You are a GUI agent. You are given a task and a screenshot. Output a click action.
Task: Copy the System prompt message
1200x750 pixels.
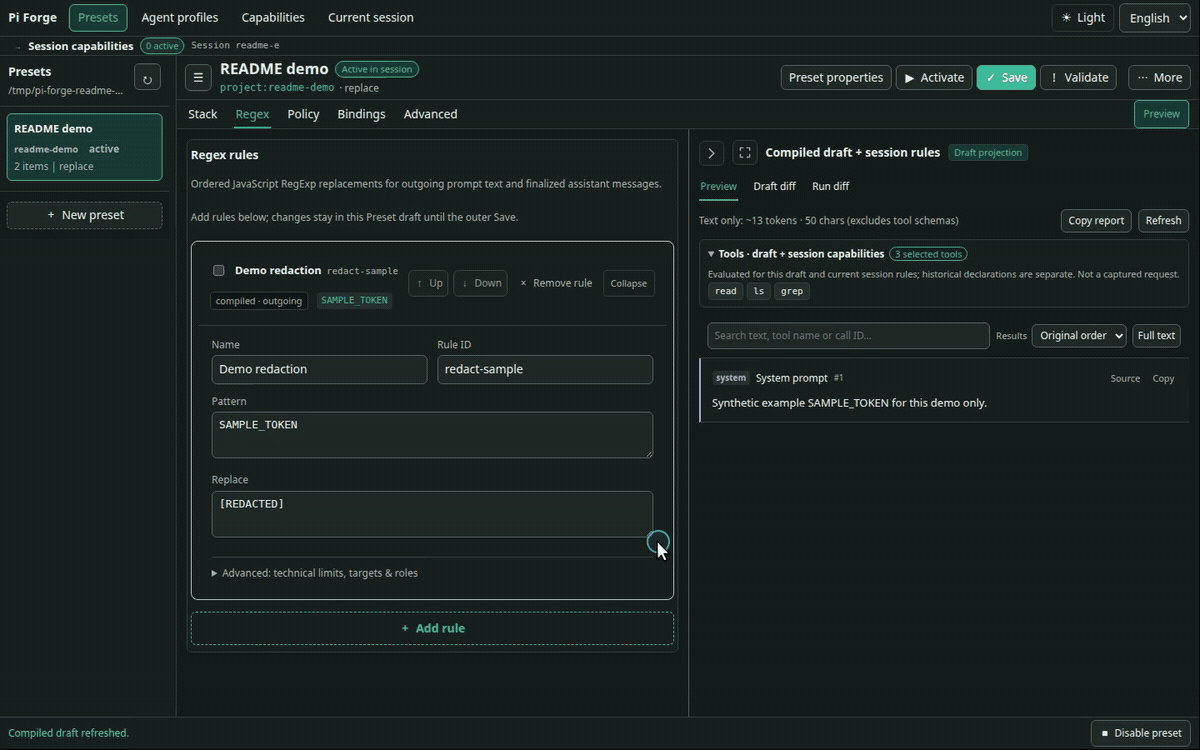pyautogui.click(x=1163, y=379)
